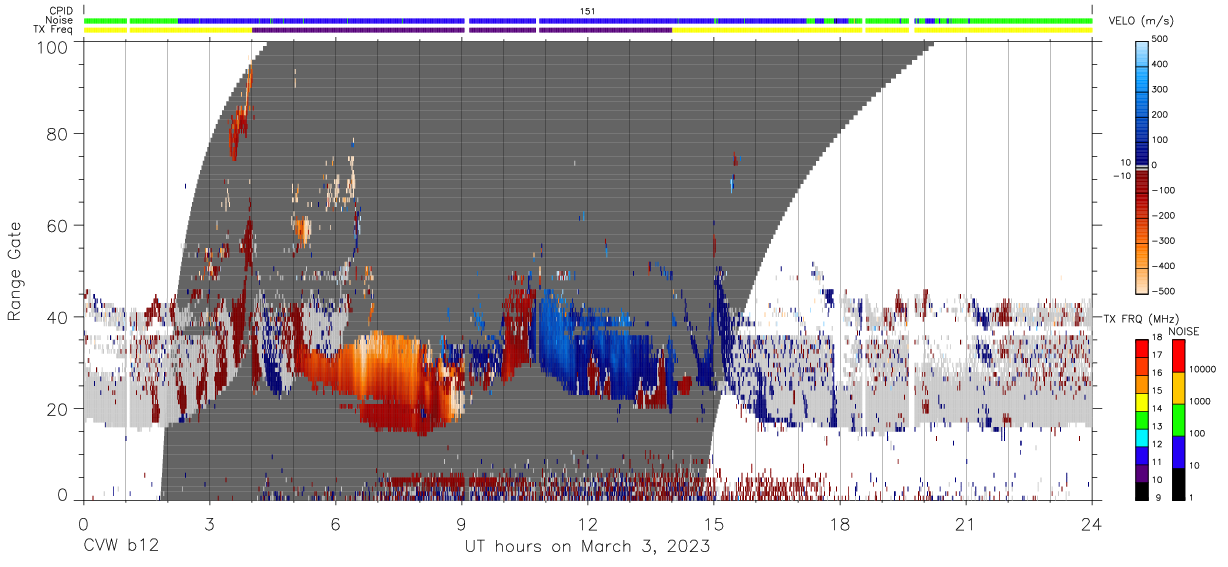The height and width of the screenshot is (567, 1228).
Task: Pick the red top swatch of NOISE legend
Action: [x=1177, y=355]
